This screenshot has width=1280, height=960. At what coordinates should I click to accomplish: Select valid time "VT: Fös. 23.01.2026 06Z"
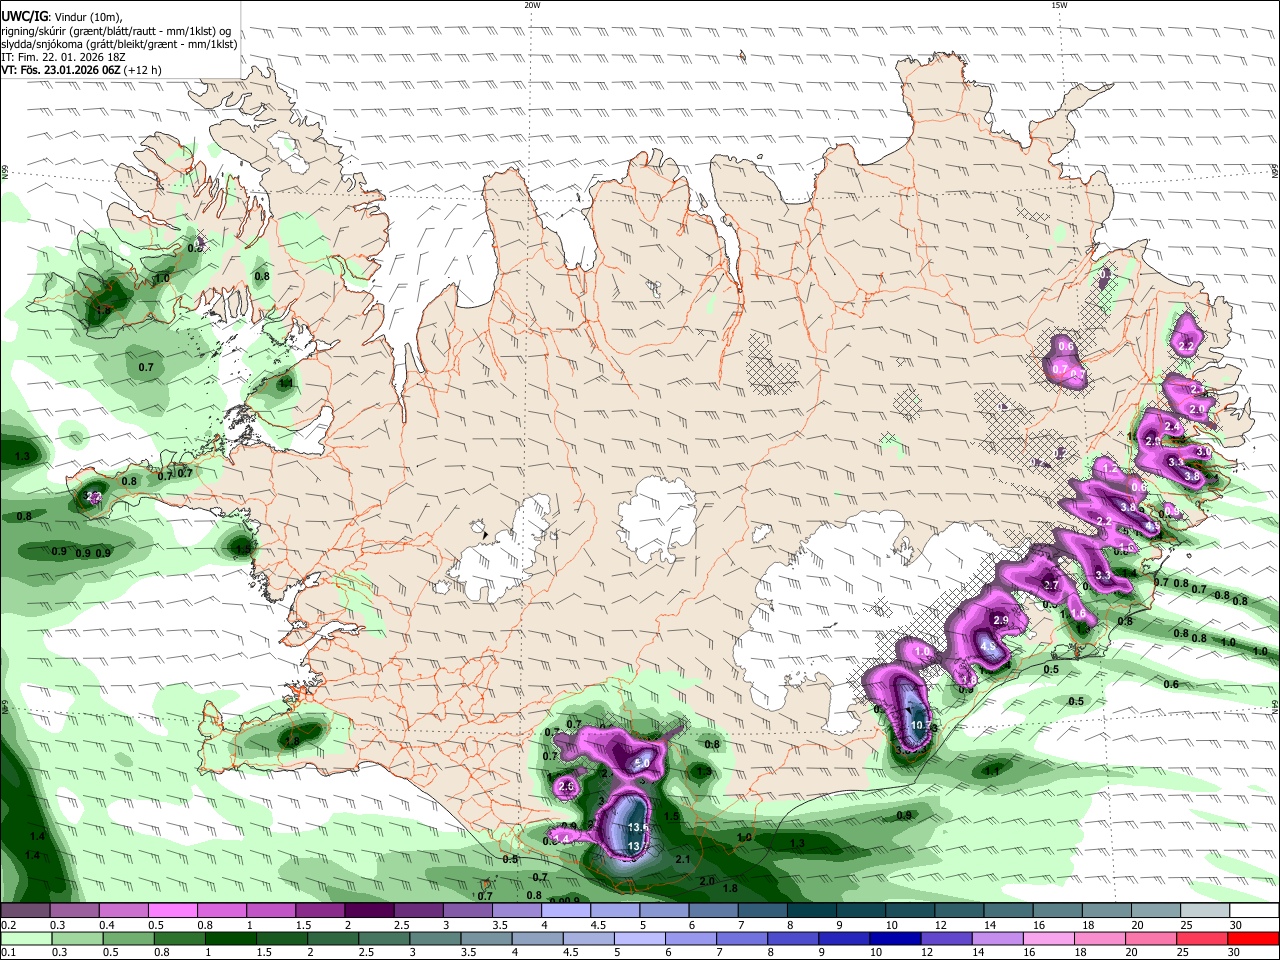coord(60,71)
